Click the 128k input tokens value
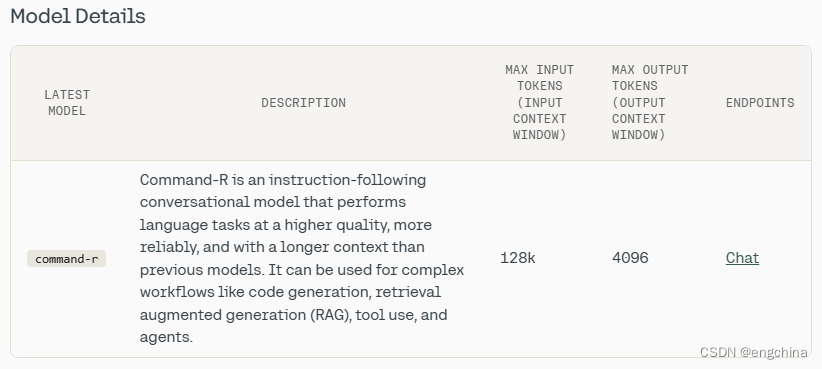The width and height of the screenshot is (822, 369). click(518, 258)
